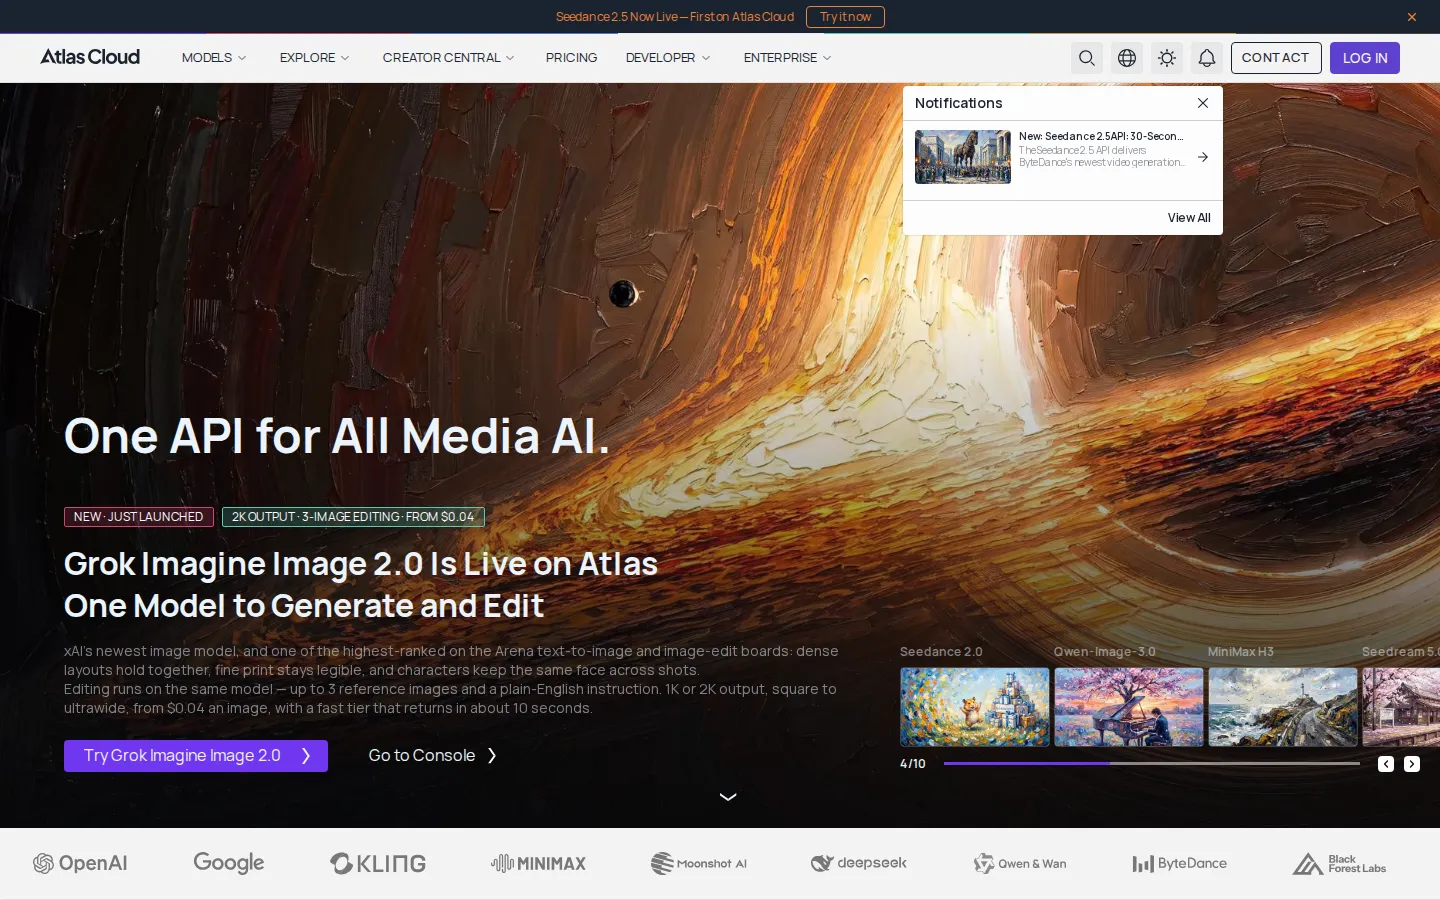Click the Atlas Cloud logo
Screen dimensions: 1440x900
90,57
